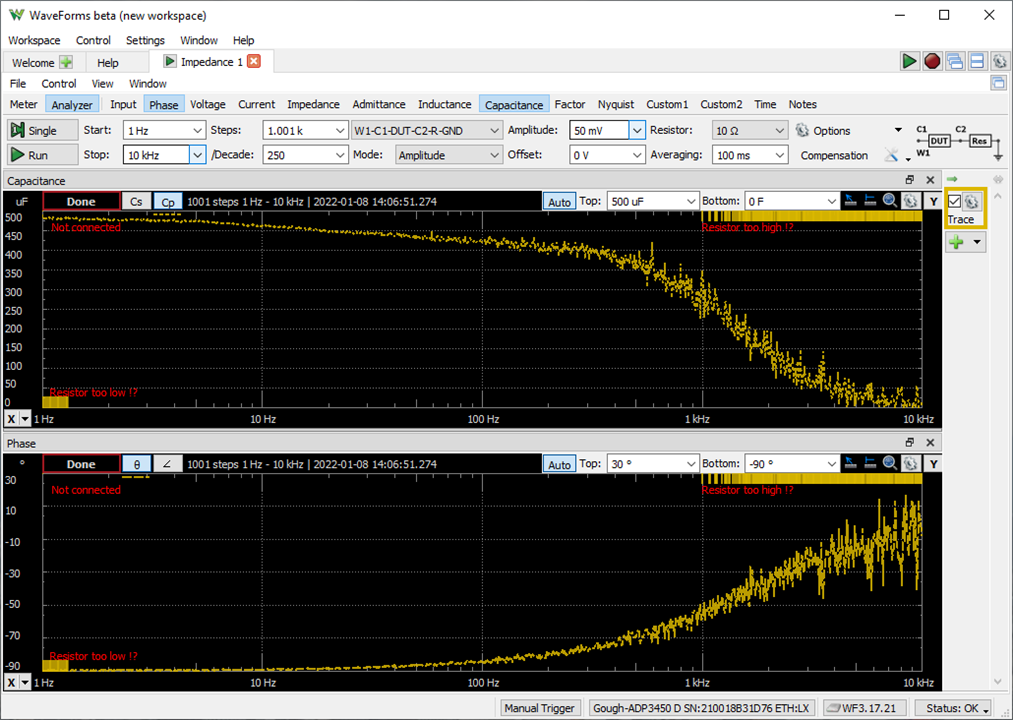Close the Phase plot panel
The width and height of the screenshot is (1013, 720).
(x=930, y=443)
